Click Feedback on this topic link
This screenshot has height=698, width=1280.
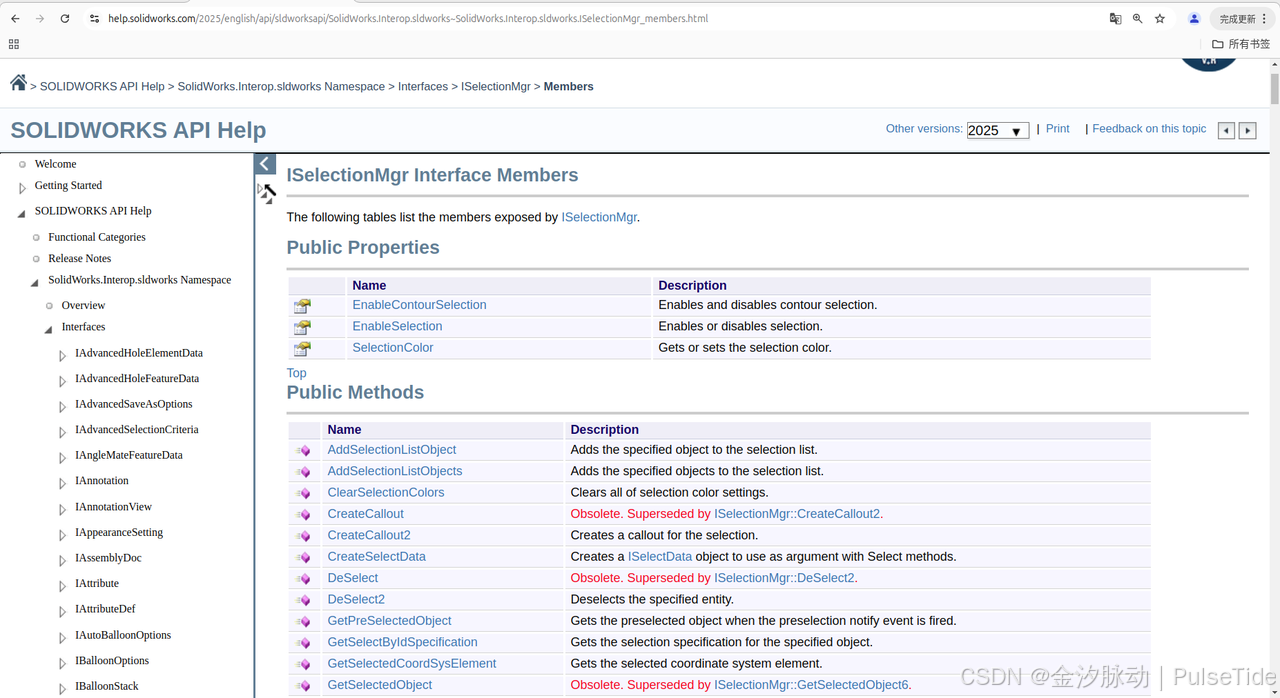(1149, 129)
